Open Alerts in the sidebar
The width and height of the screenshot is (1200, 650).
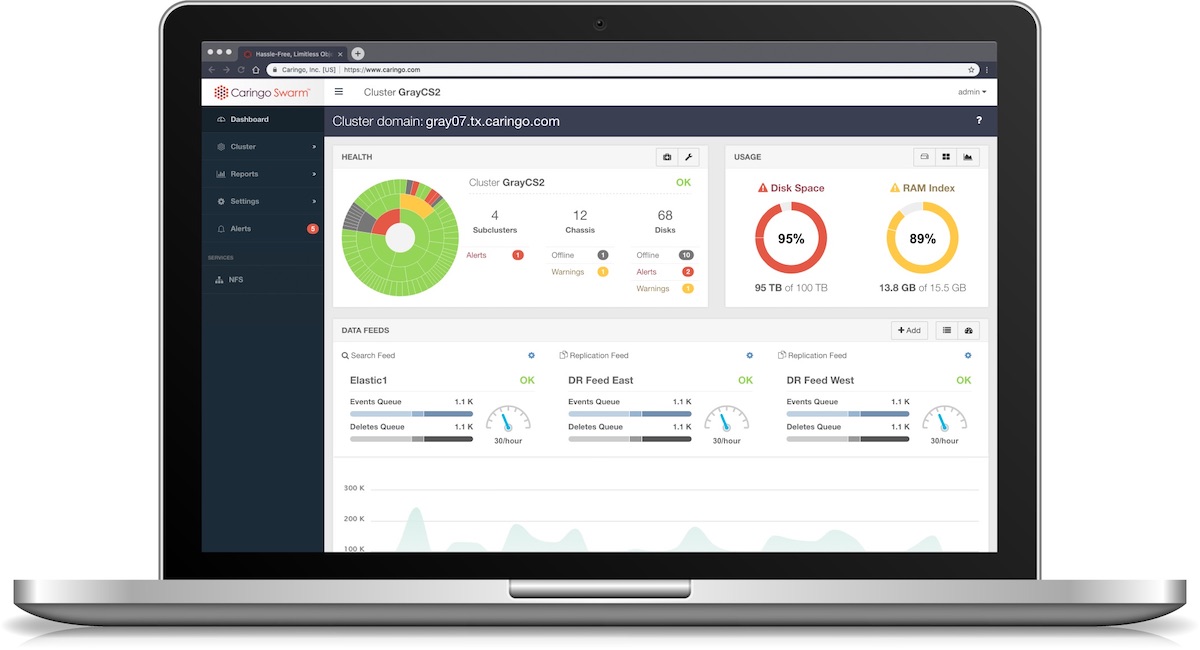coord(263,229)
